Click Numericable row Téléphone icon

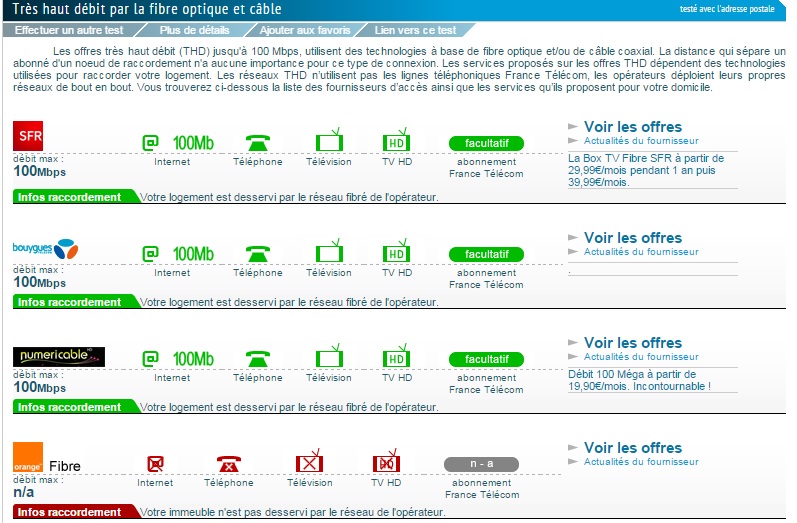(x=258, y=359)
